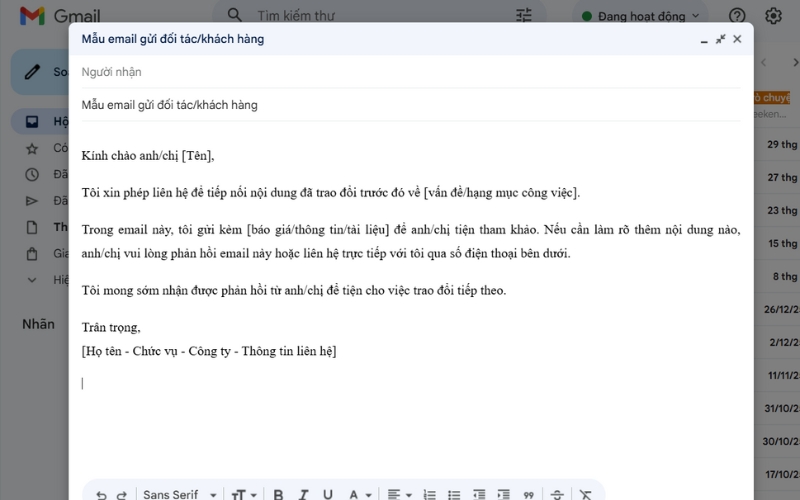Screen dimensions: 800x500
Task: Toggle strikethrough formatting
Action: point(557,494)
